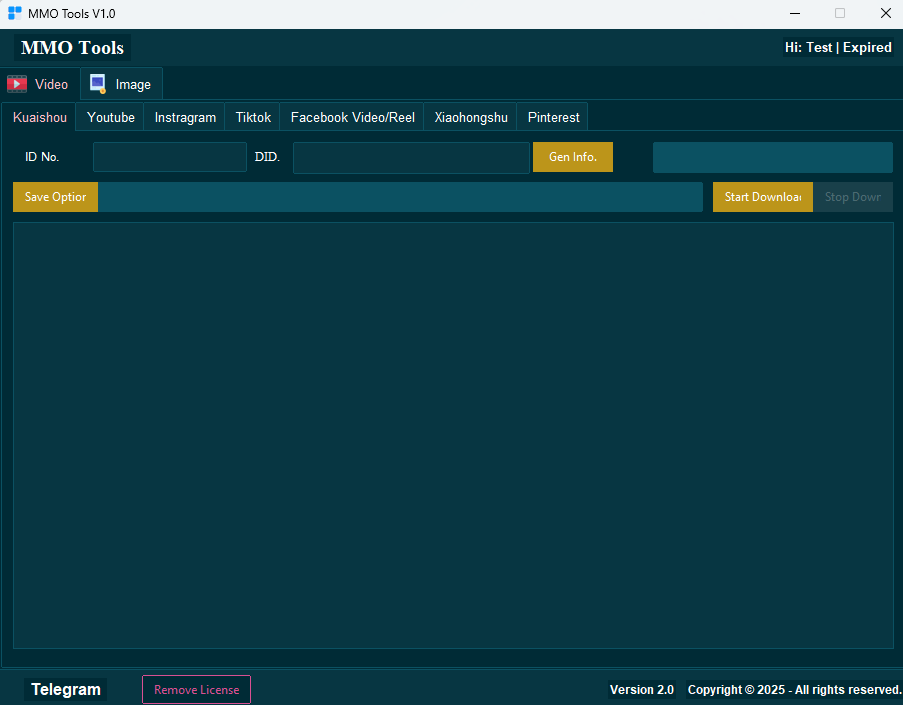The height and width of the screenshot is (705, 903).
Task: Click the Gen Info. button
Action: point(572,157)
